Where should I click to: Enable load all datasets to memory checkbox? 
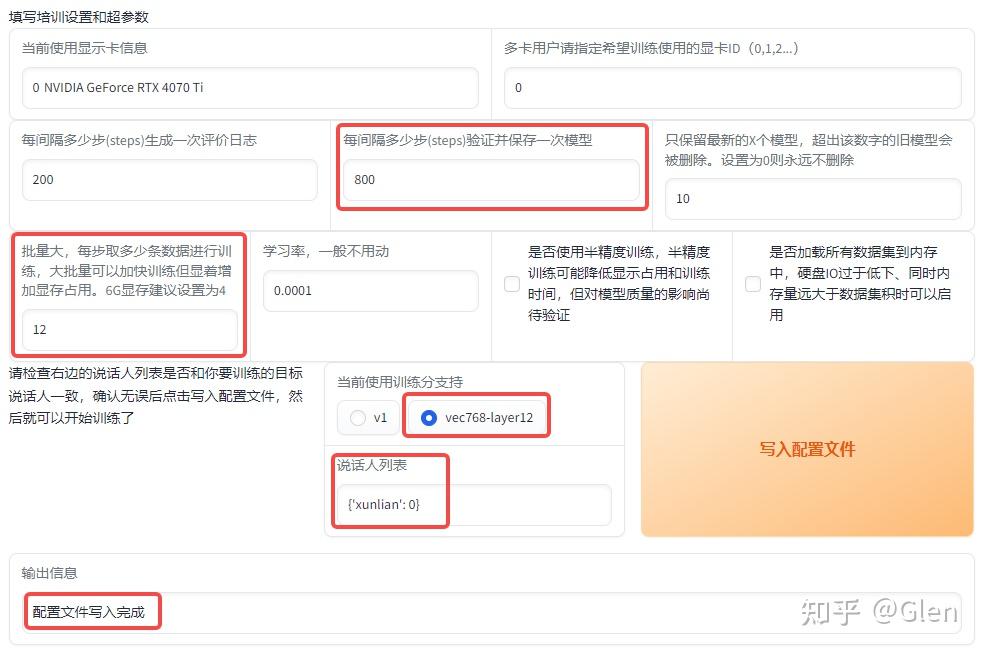(x=753, y=284)
